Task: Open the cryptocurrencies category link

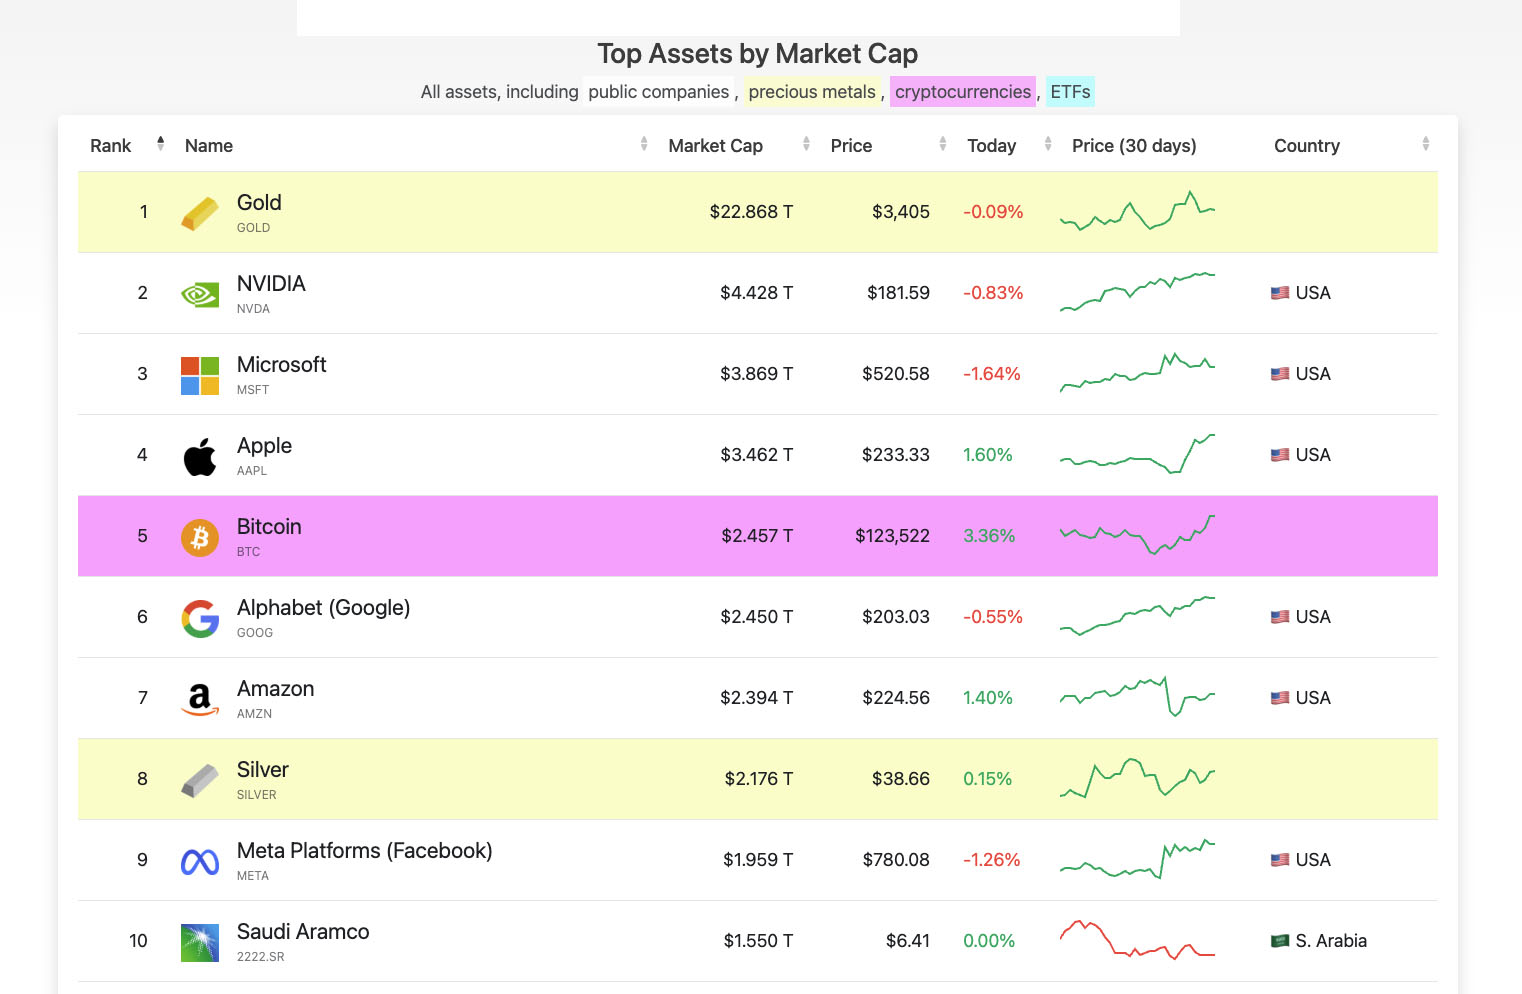Action: coord(962,92)
